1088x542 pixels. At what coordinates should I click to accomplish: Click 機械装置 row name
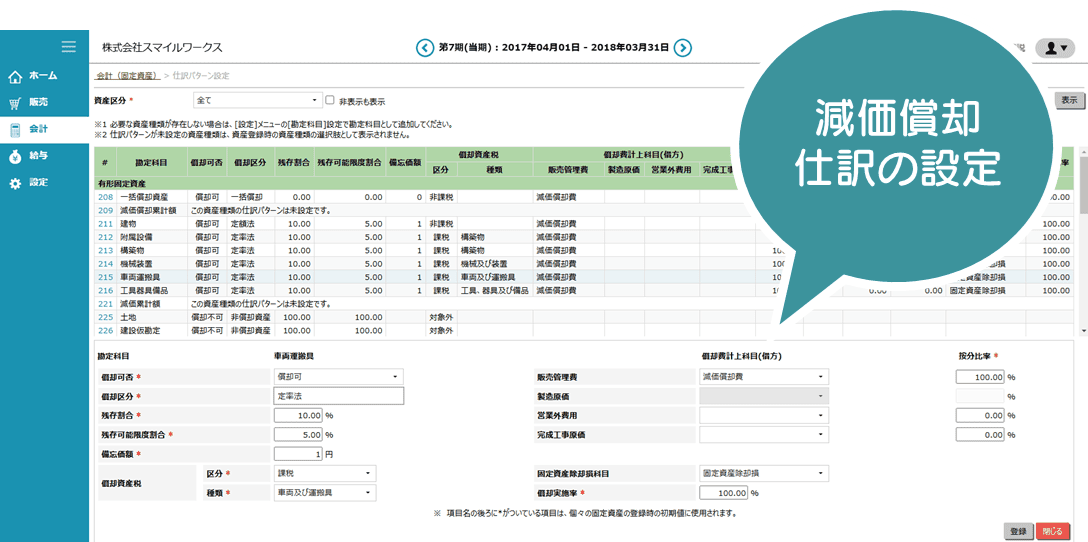pos(136,264)
